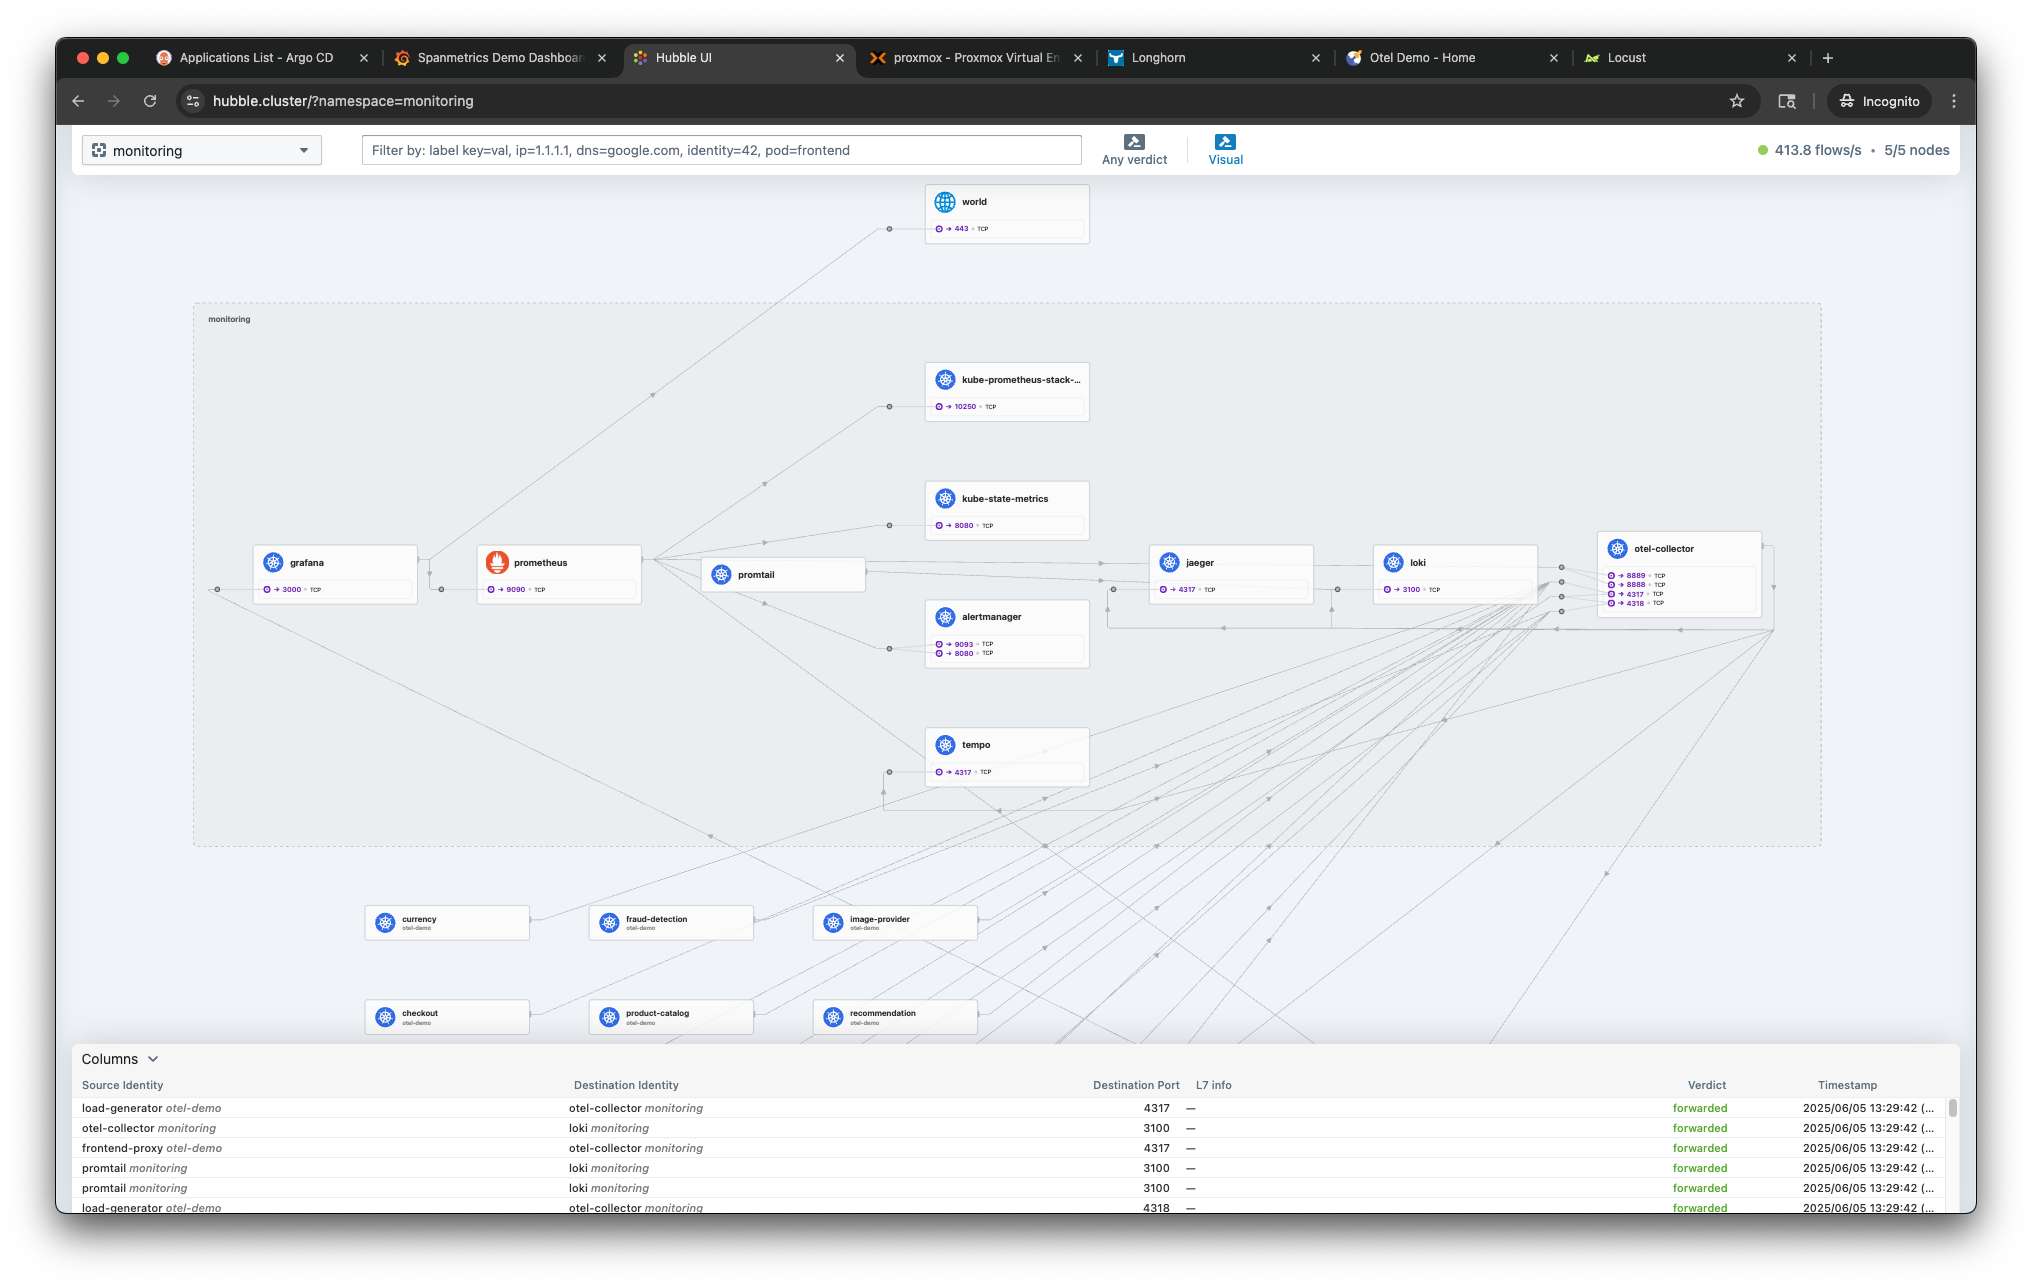The width and height of the screenshot is (2032, 1287).
Task: Switch to Otel Demo - Home tab
Action: [1422, 58]
